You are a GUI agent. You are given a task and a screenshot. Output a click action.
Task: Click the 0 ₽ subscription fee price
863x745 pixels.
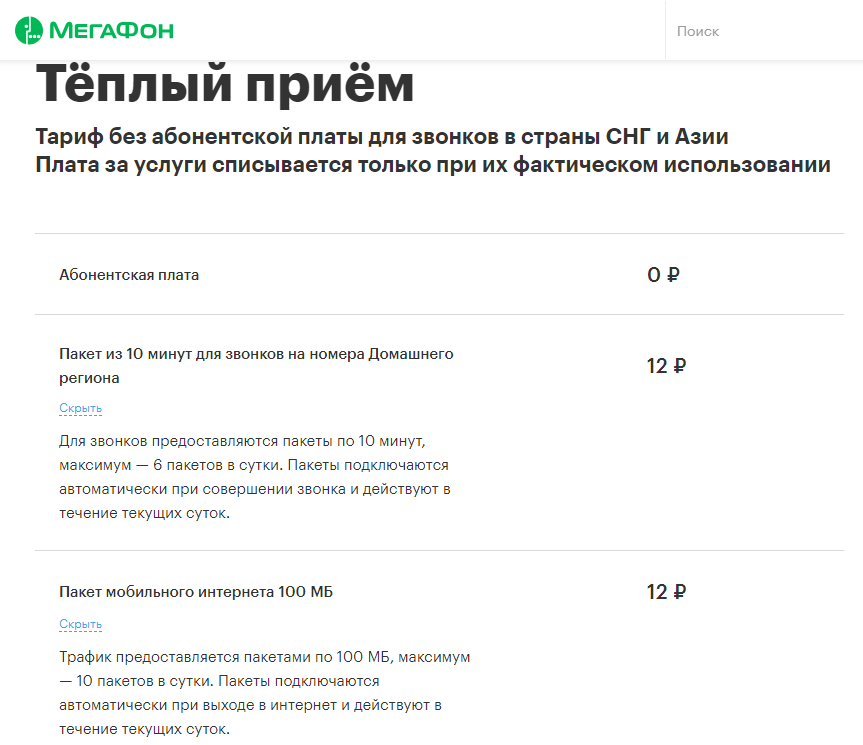click(663, 275)
